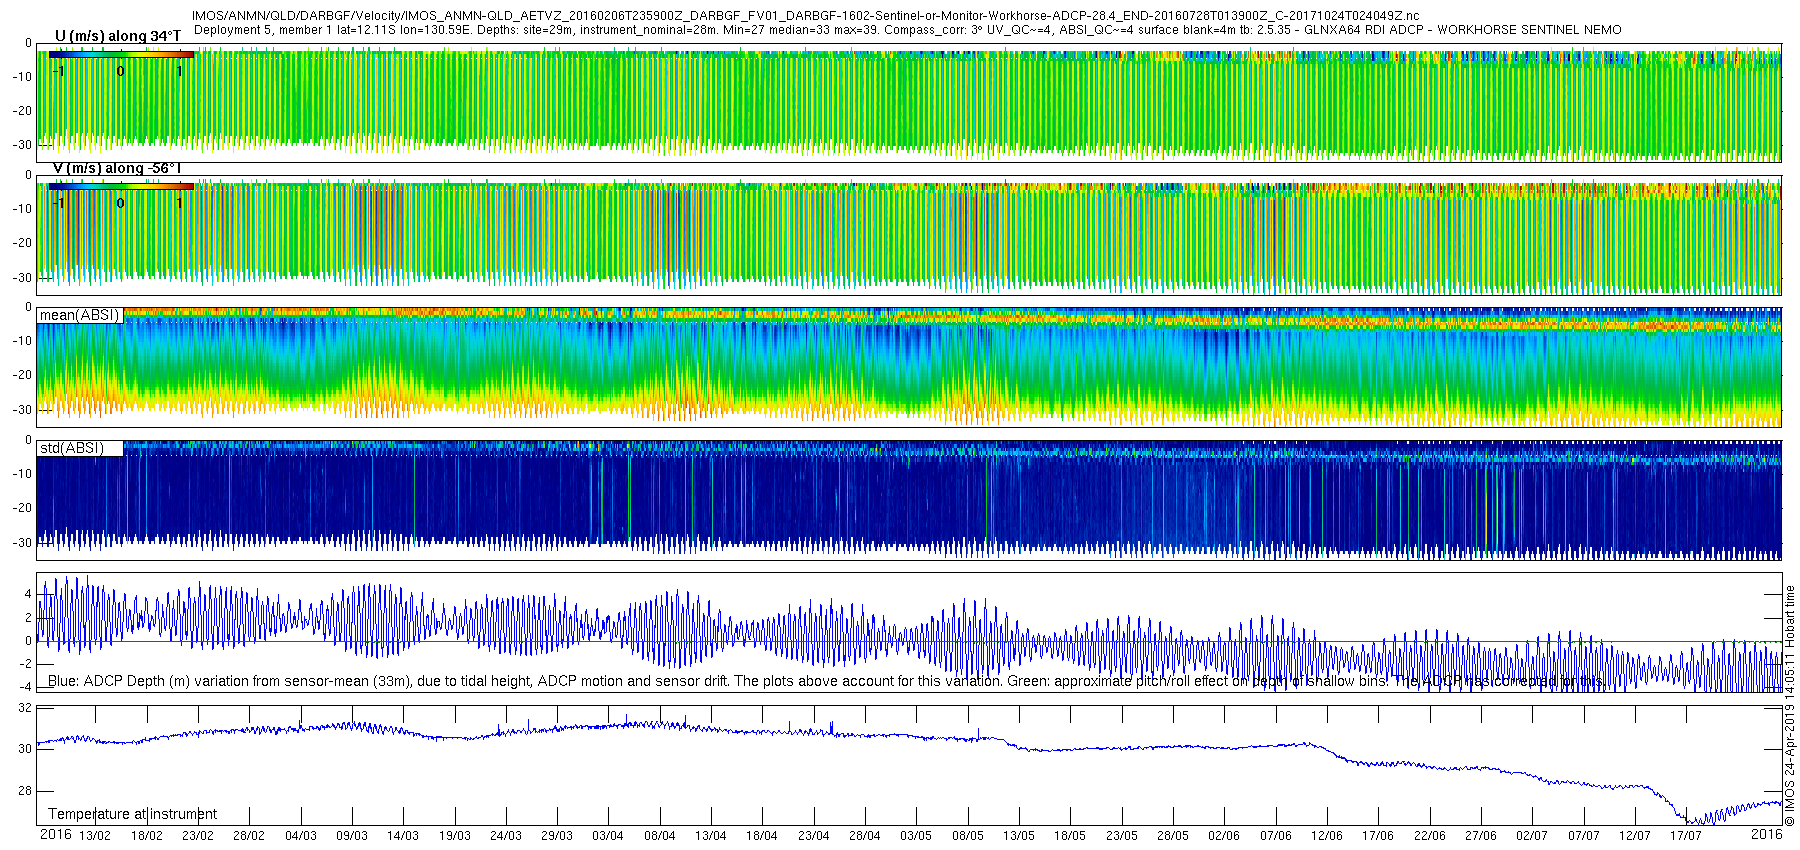Click the '19/03' date tick label
This screenshot has height=850, width=1800.
click(x=455, y=836)
